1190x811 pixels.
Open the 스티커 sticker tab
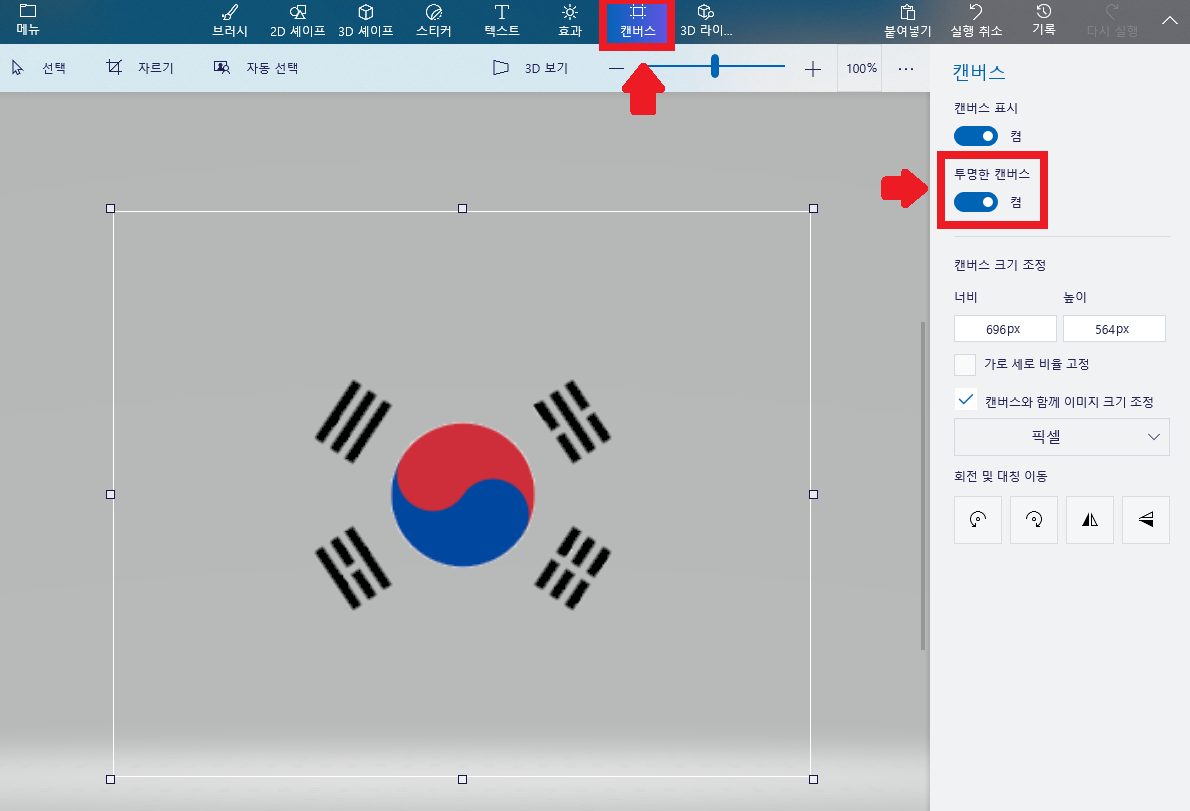tap(433, 21)
